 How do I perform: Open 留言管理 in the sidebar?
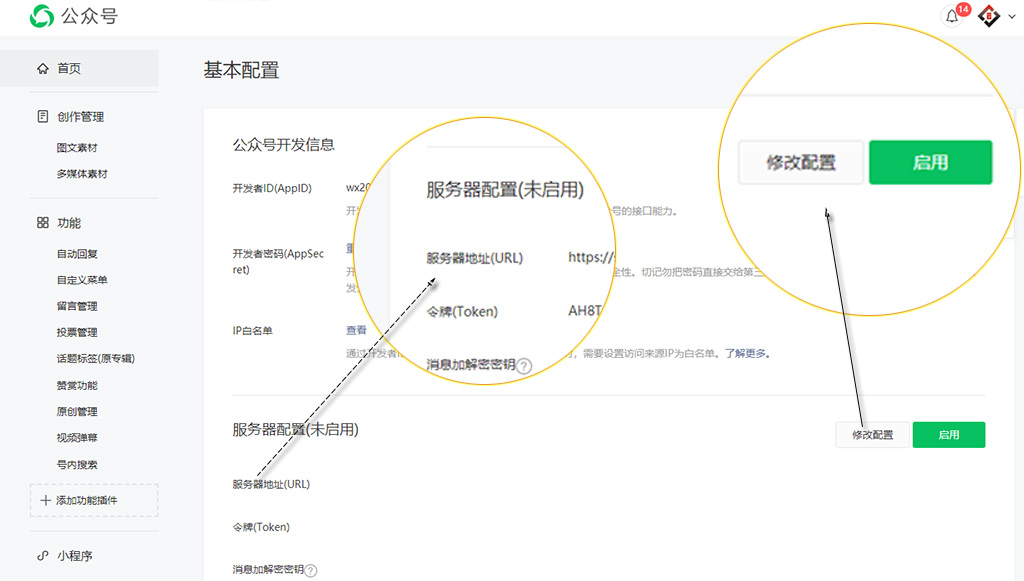77,306
